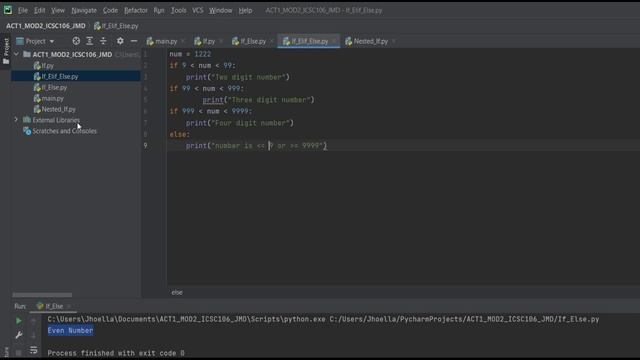Click 'if 9 < num < 99:' code line
640x360 pixels.
(x=202, y=65)
